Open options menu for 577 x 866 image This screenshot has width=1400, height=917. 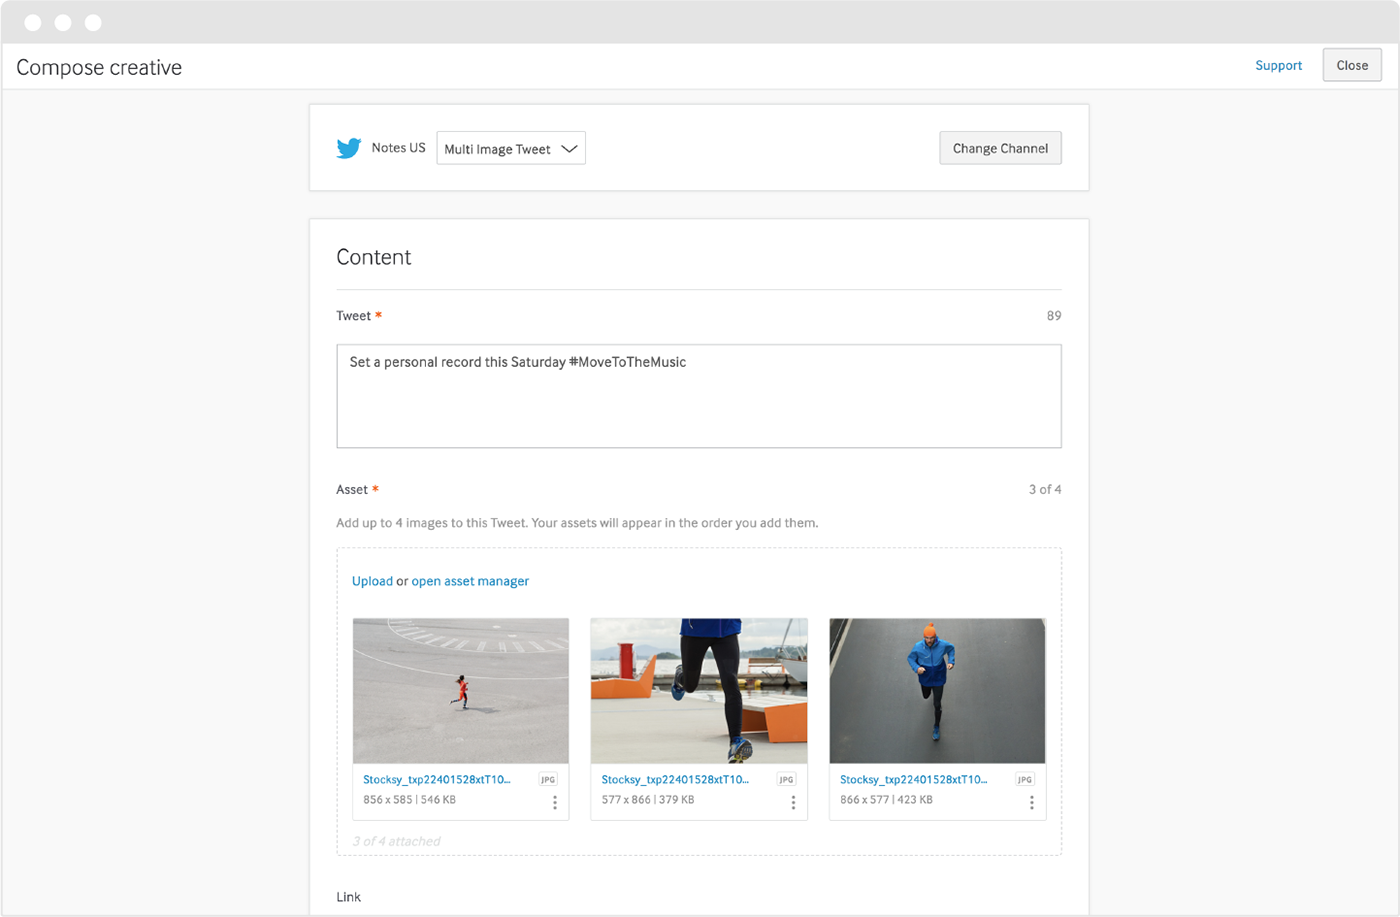793,802
